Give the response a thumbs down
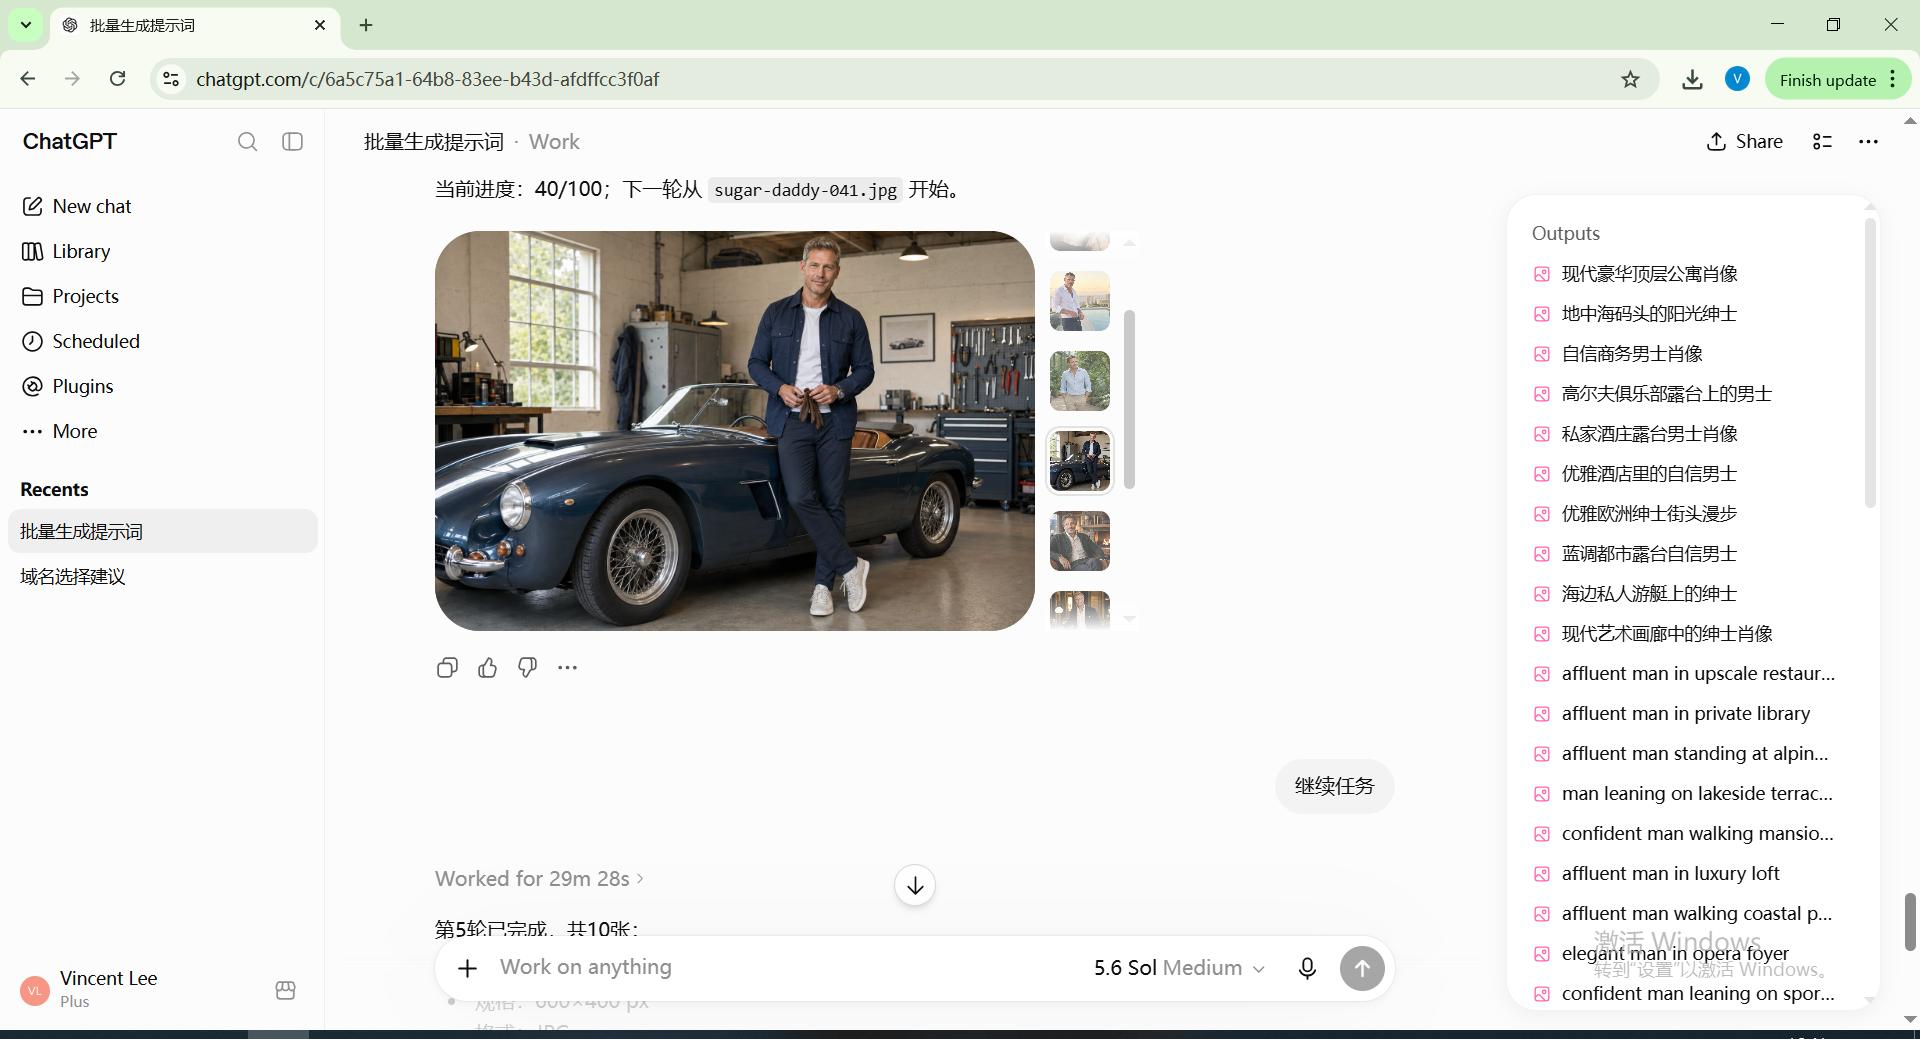 point(527,667)
